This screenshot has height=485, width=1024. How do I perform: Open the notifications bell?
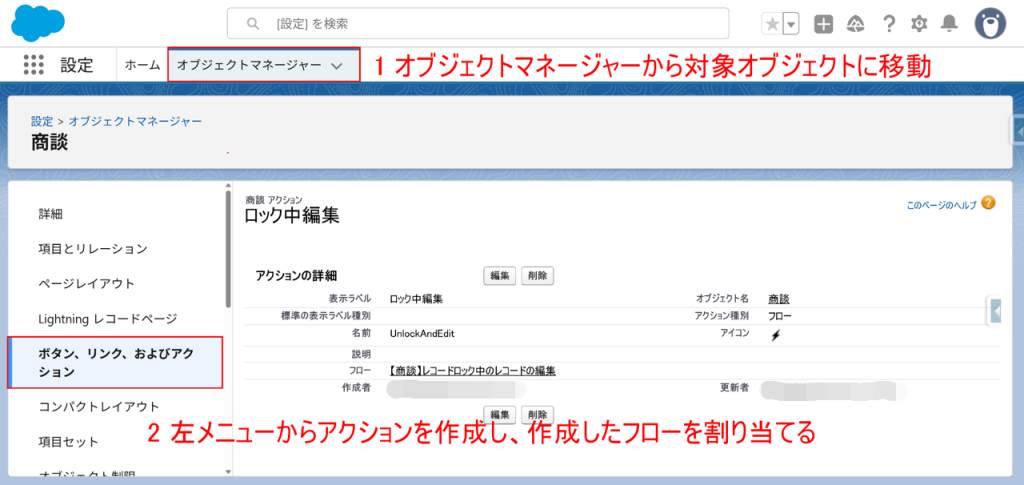coord(950,23)
